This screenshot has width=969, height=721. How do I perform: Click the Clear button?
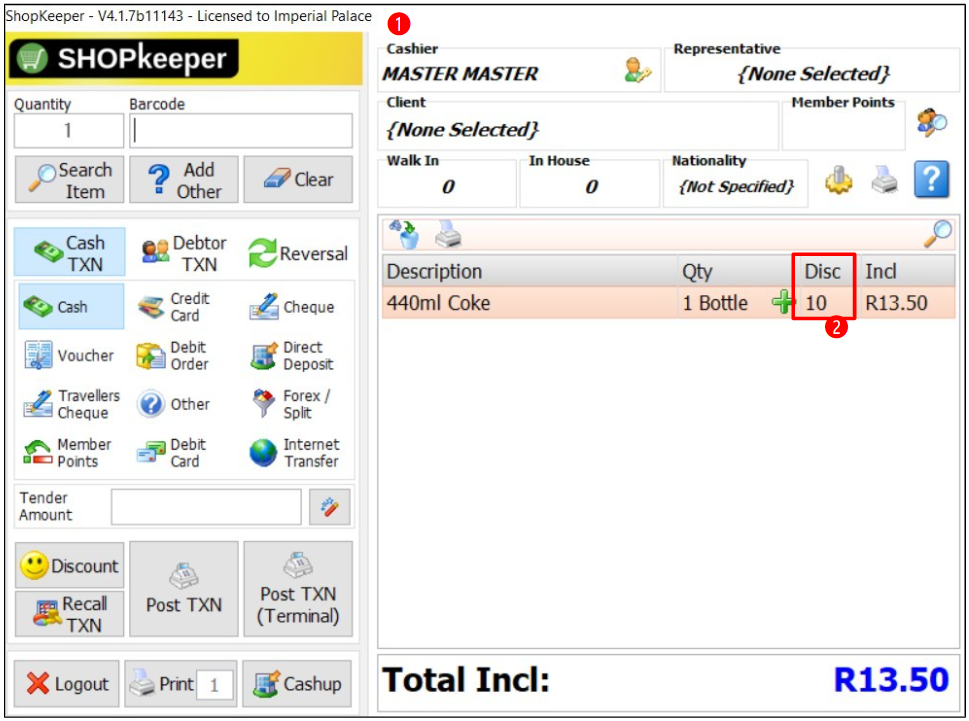[x=298, y=180]
